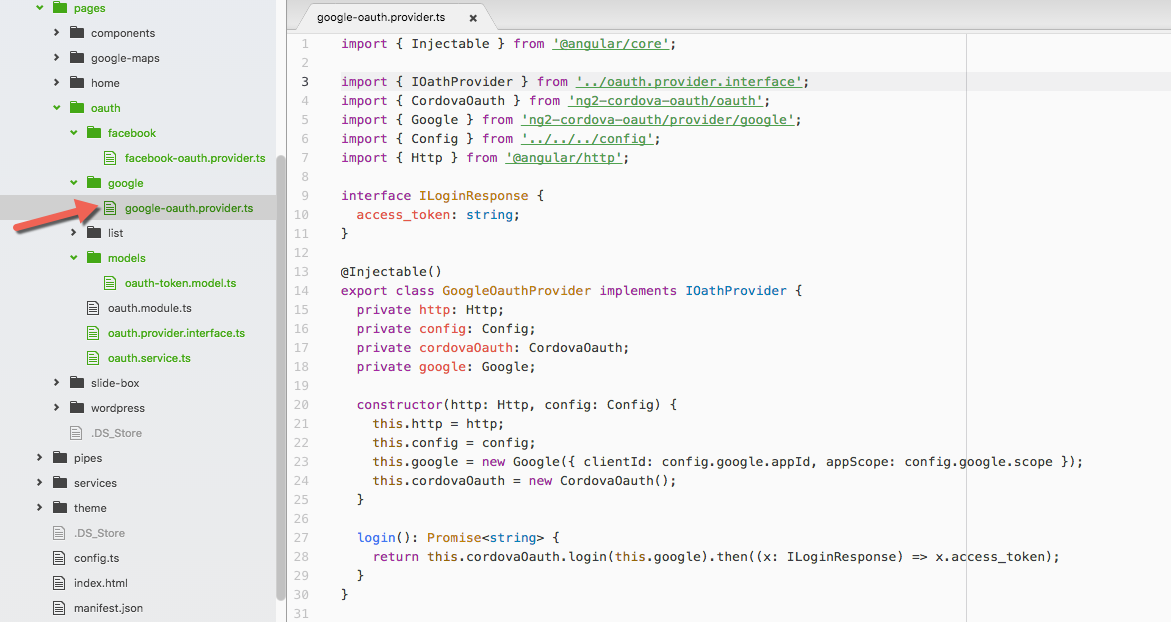Expand the list folder arrow
1171x622 pixels.
pyautogui.click(x=73, y=232)
